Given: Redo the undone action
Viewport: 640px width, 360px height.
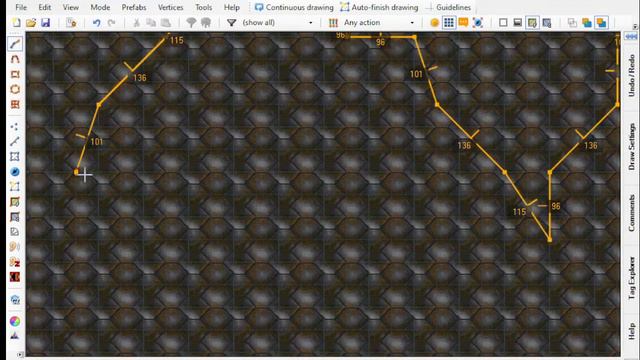Looking at the screenshot, I should [x=111, y=23].
